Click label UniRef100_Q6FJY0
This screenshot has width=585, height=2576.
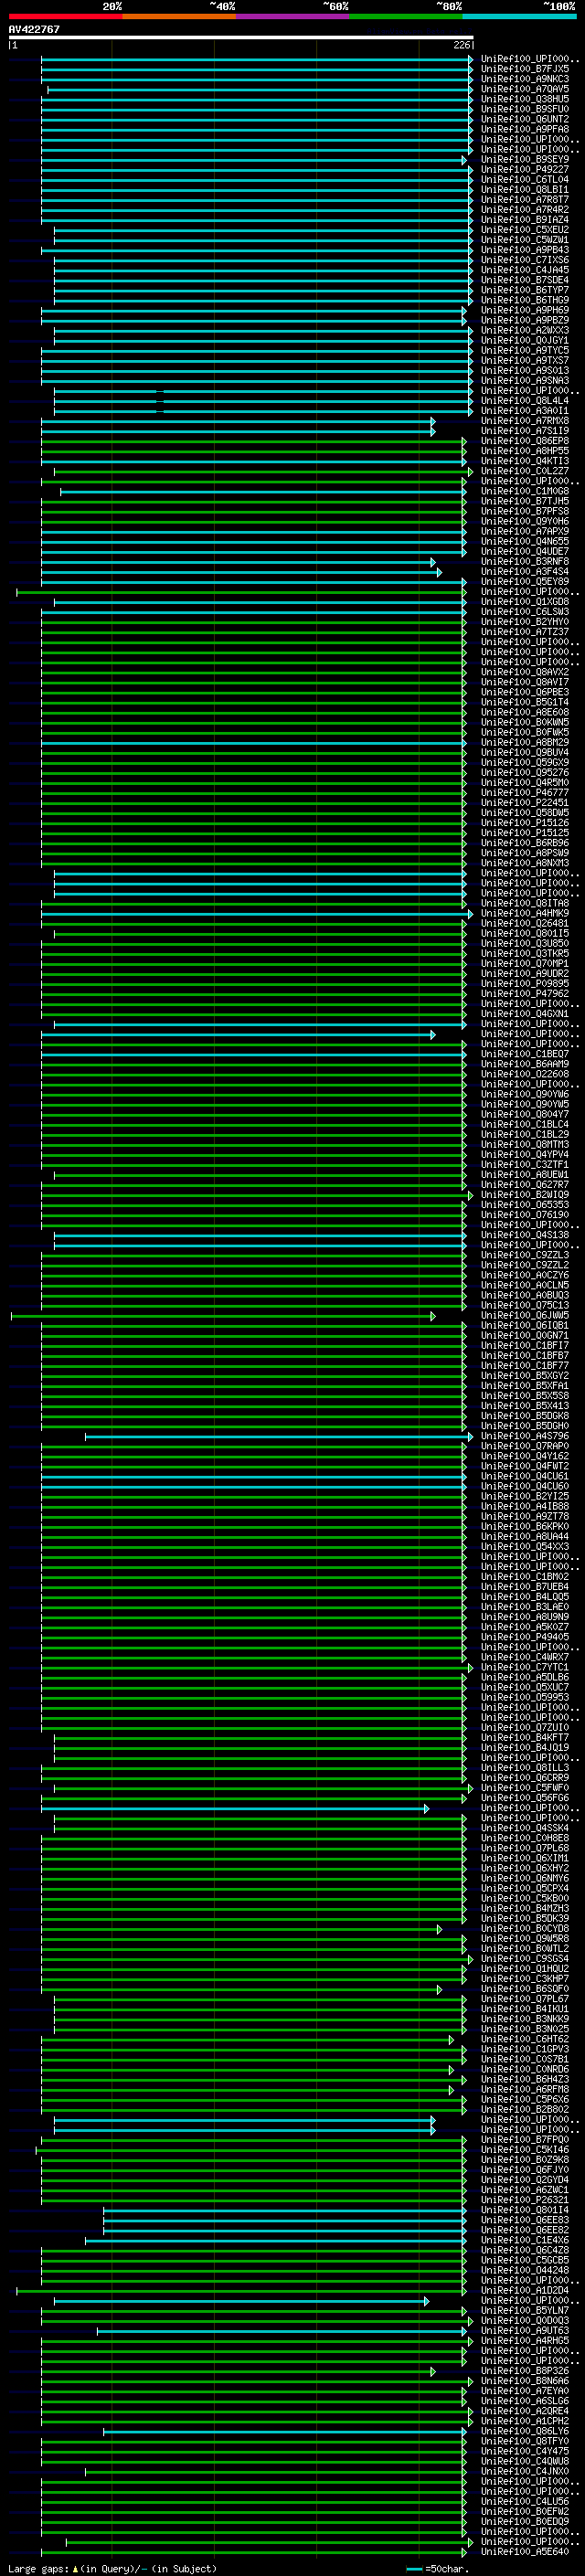click(525, 2170)
